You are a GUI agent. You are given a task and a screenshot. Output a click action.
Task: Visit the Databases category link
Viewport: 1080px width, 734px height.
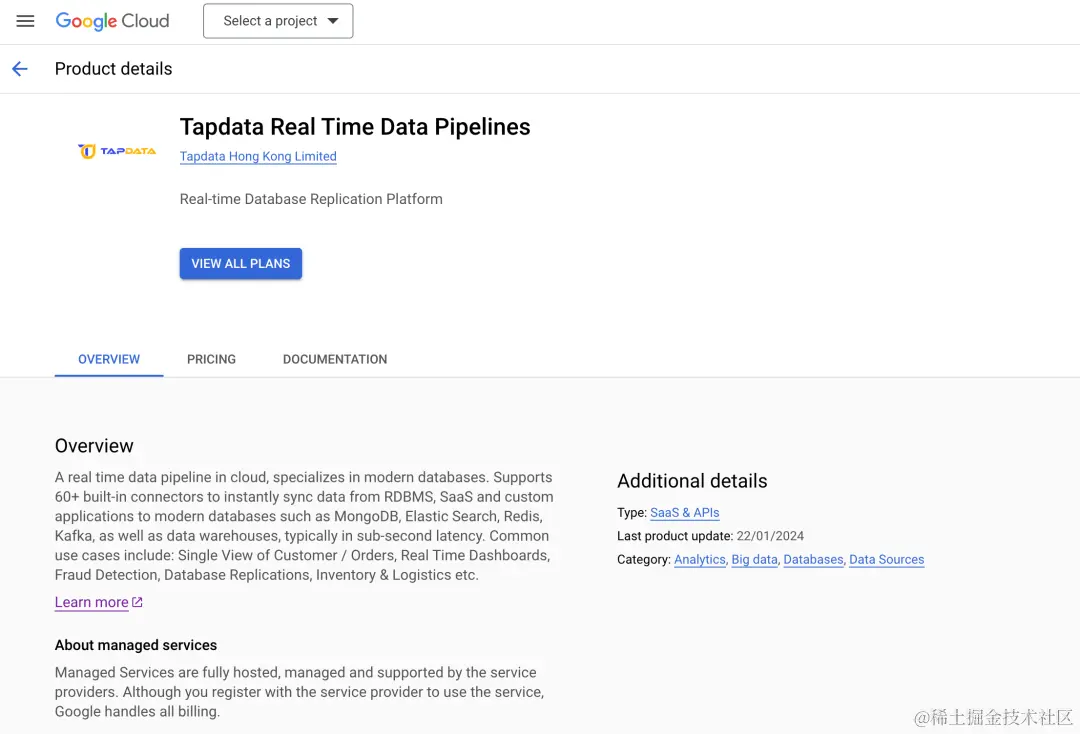click(813, 560)
